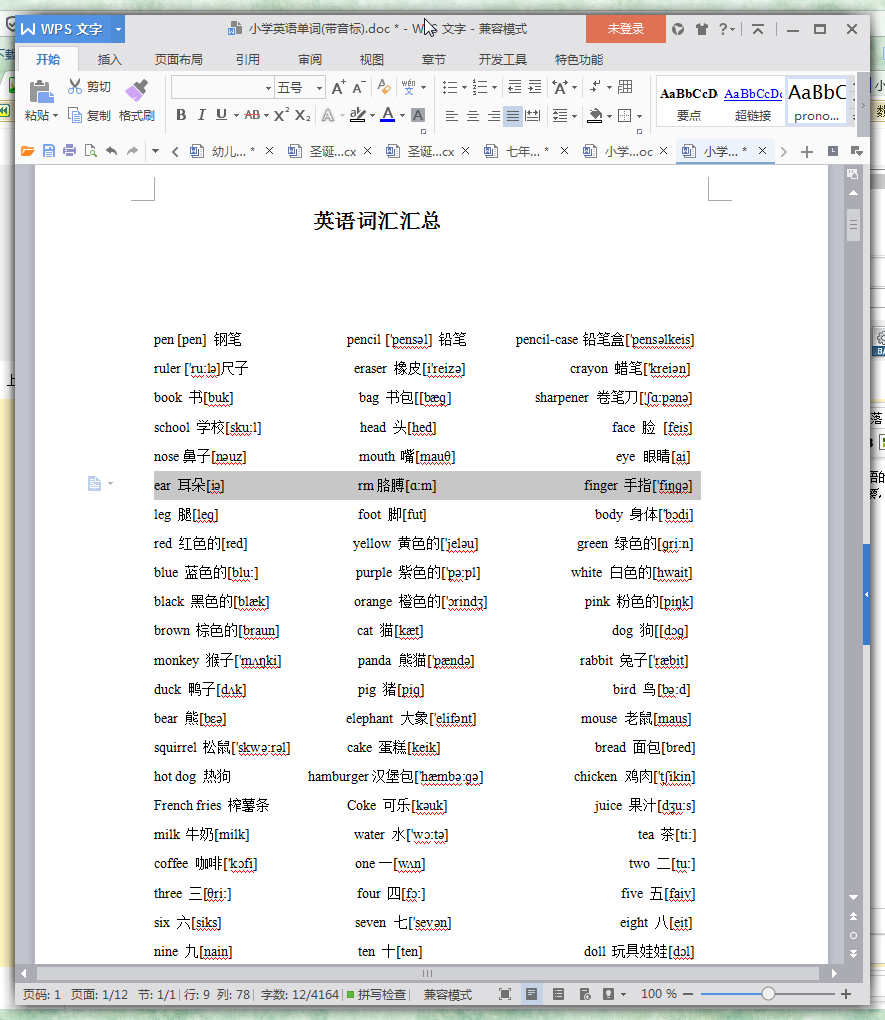This screenshot has width=885, height=1020.
Task: Insert table grid icon
Action: (x=625, y=87)
